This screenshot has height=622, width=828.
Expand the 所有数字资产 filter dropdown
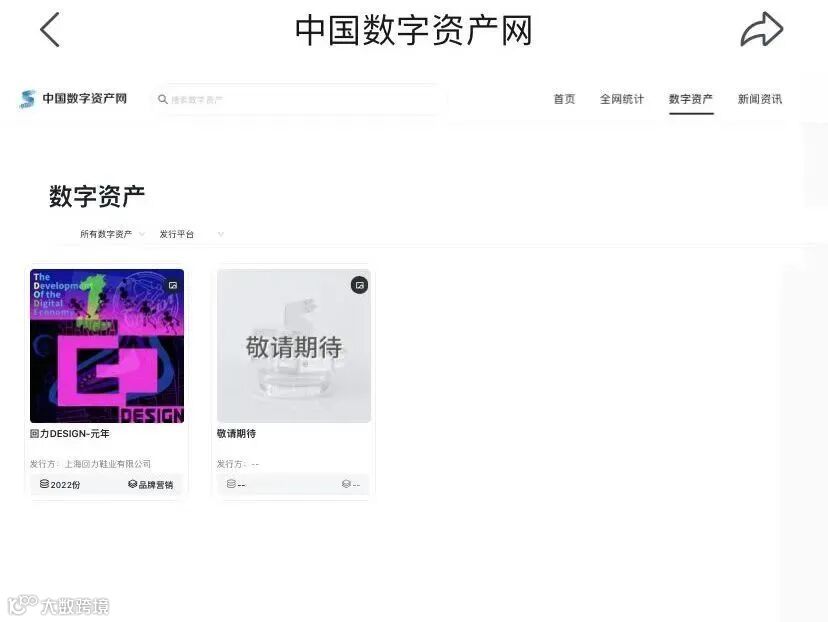[112, 234]
